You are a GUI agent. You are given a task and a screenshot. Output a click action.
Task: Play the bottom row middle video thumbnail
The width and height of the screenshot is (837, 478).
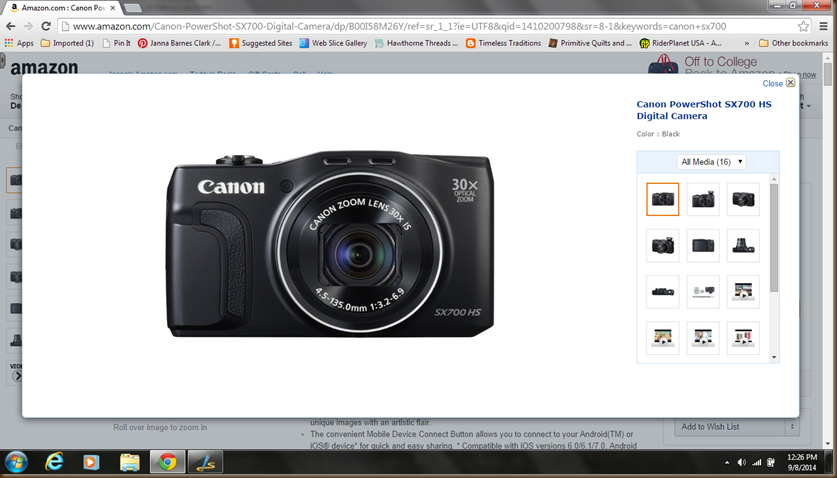click(703, 338)
